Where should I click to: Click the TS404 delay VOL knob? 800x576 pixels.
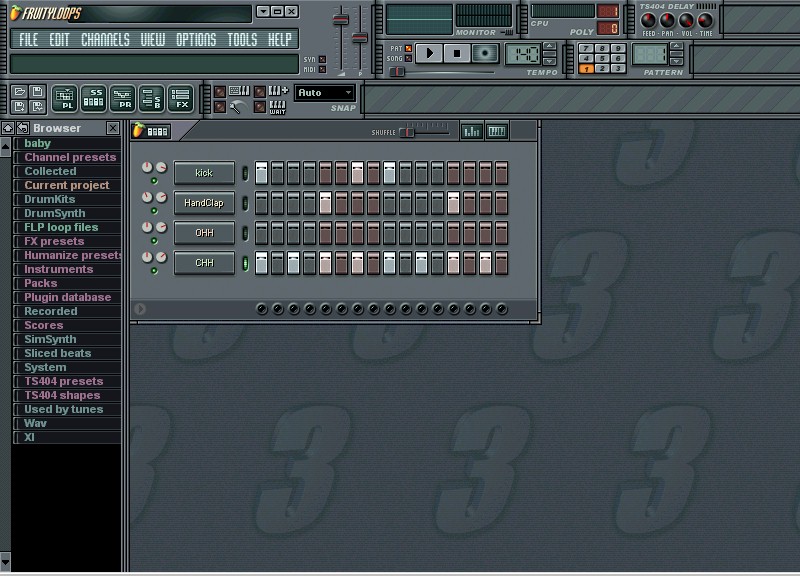pyautogui.click(x=686, y=20)
